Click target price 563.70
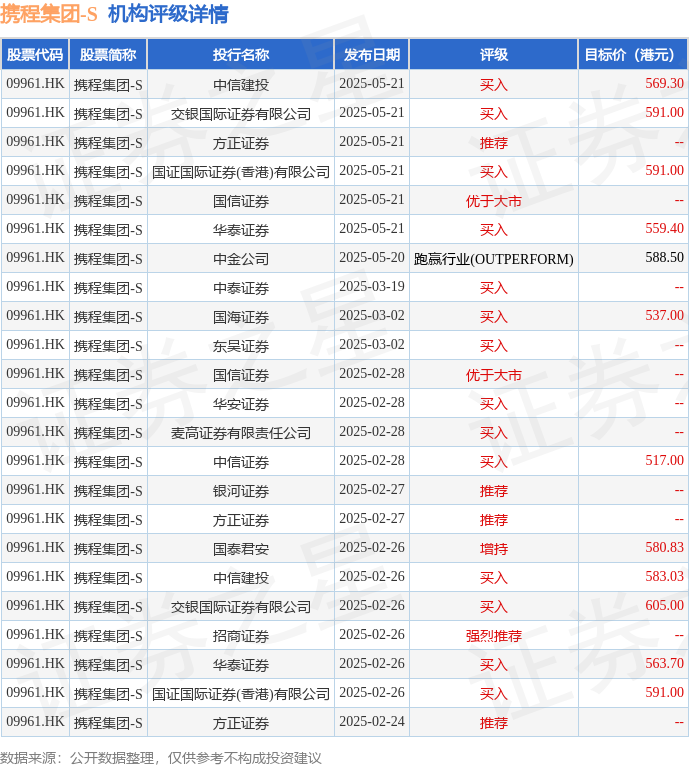The image size is (689, 767). click(x=664, y=663)
